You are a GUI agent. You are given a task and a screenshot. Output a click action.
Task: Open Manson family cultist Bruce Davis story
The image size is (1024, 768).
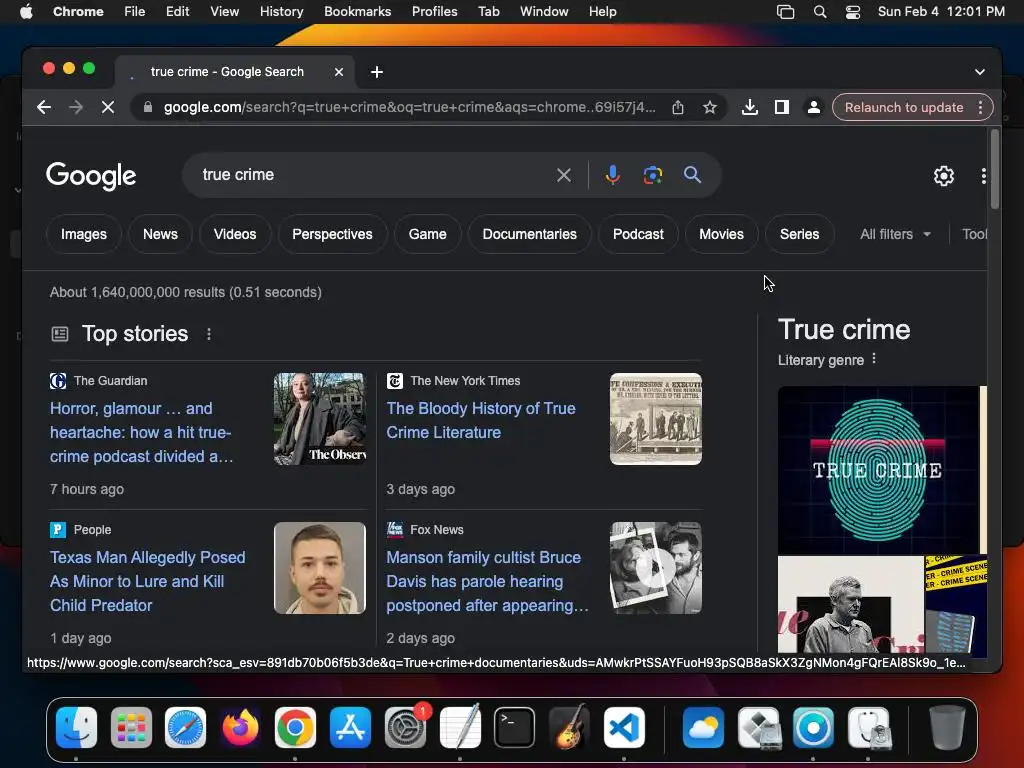(x=487, y=581)
